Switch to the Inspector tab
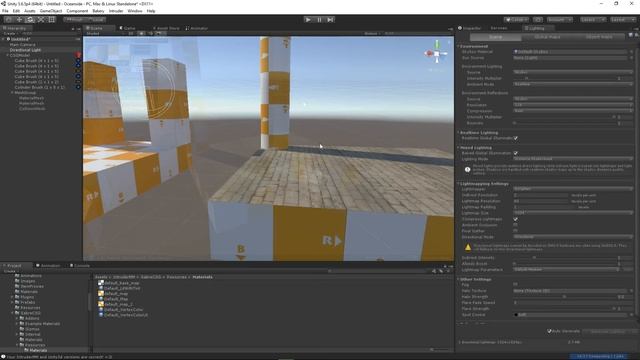640x360 pixels. pos(470,28)
